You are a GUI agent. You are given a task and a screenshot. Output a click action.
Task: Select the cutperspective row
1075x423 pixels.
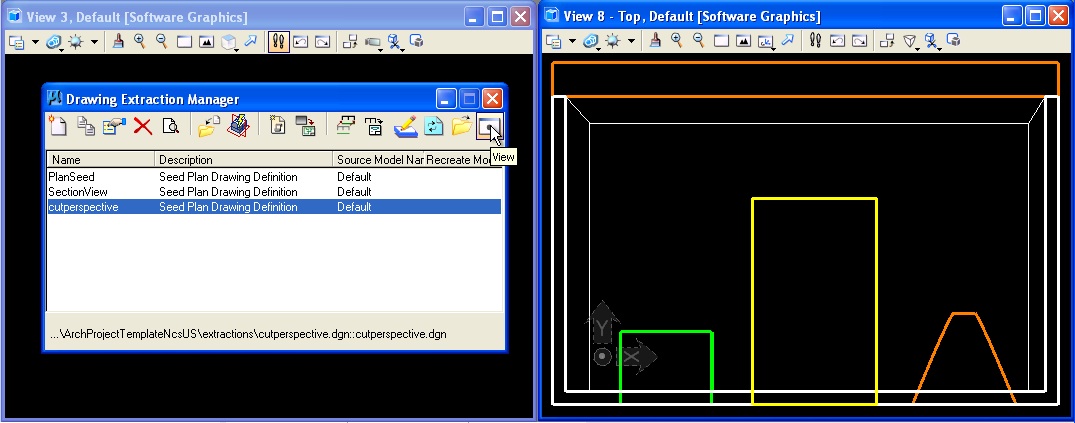click(274, 207)
